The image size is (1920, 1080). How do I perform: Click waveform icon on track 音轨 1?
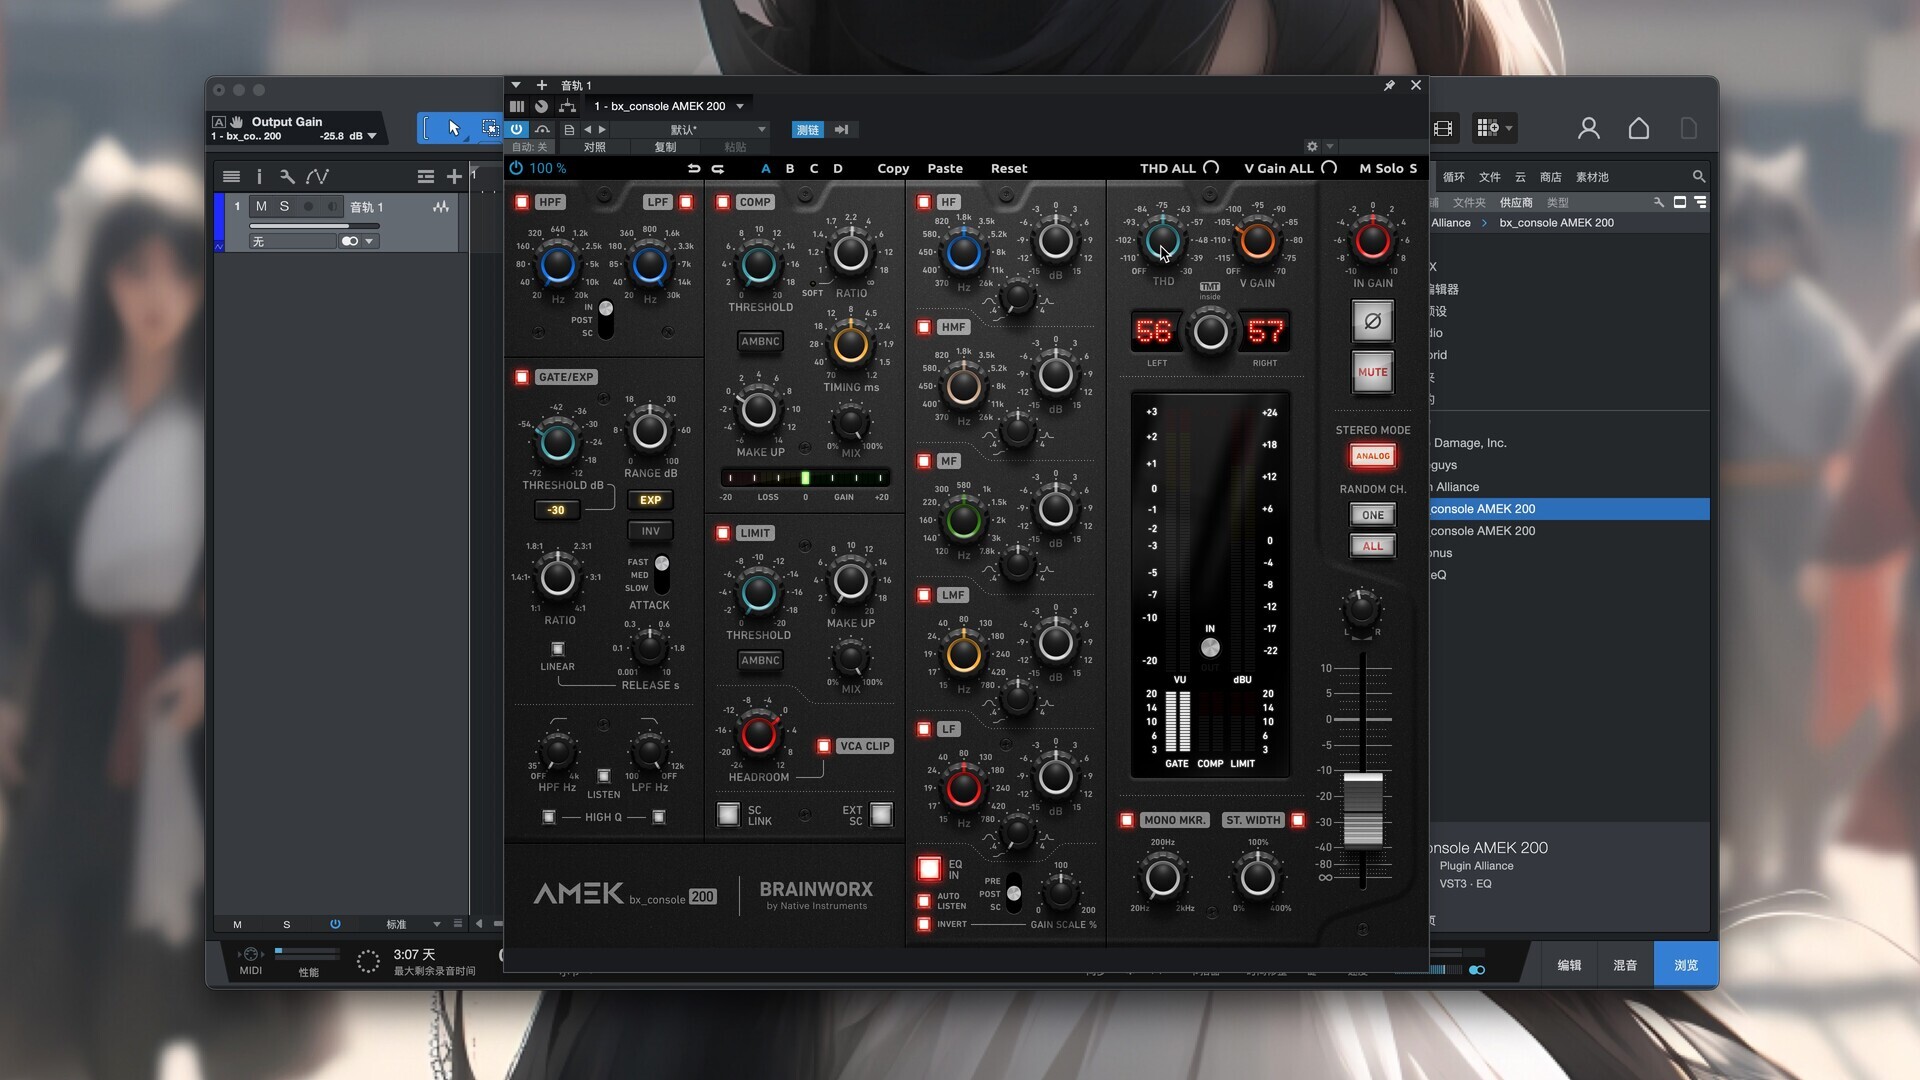pos(441,207)
